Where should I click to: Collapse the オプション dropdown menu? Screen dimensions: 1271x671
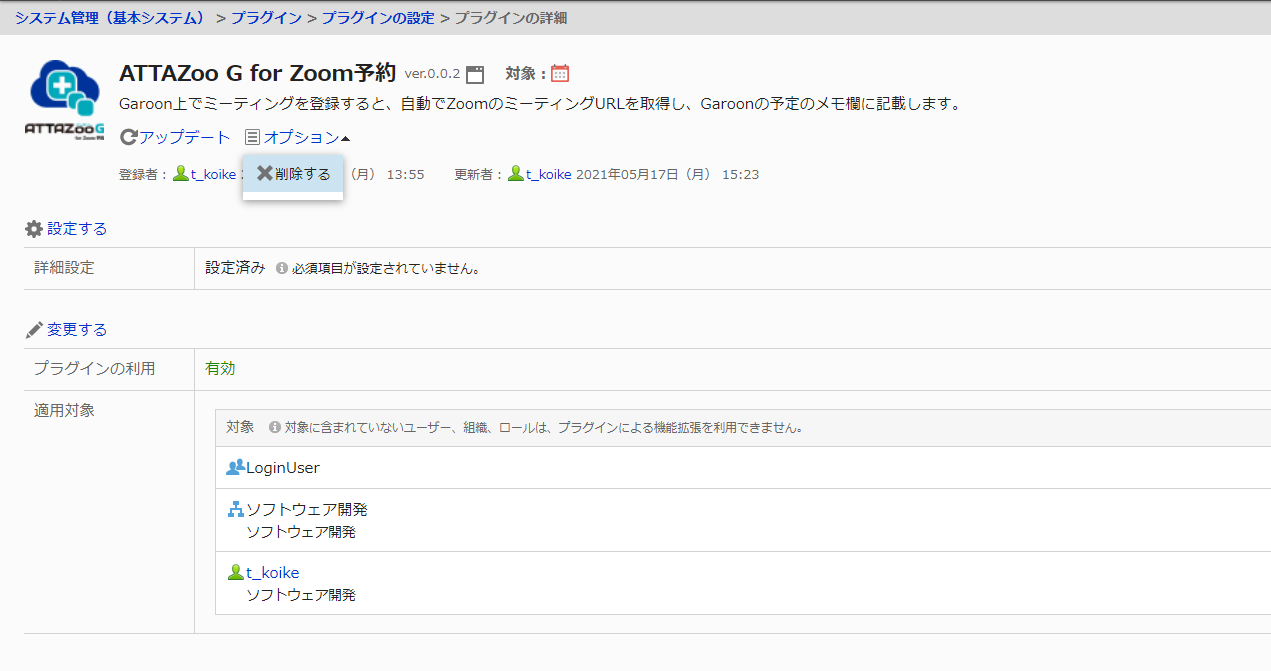301,137
